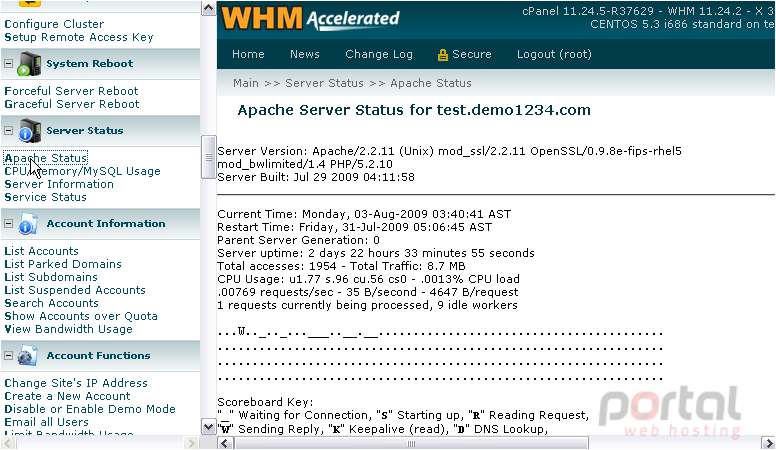This screenshot has height=450, width=776.
Task: Click the Main breadcrumb link
Action: (246, 83)
